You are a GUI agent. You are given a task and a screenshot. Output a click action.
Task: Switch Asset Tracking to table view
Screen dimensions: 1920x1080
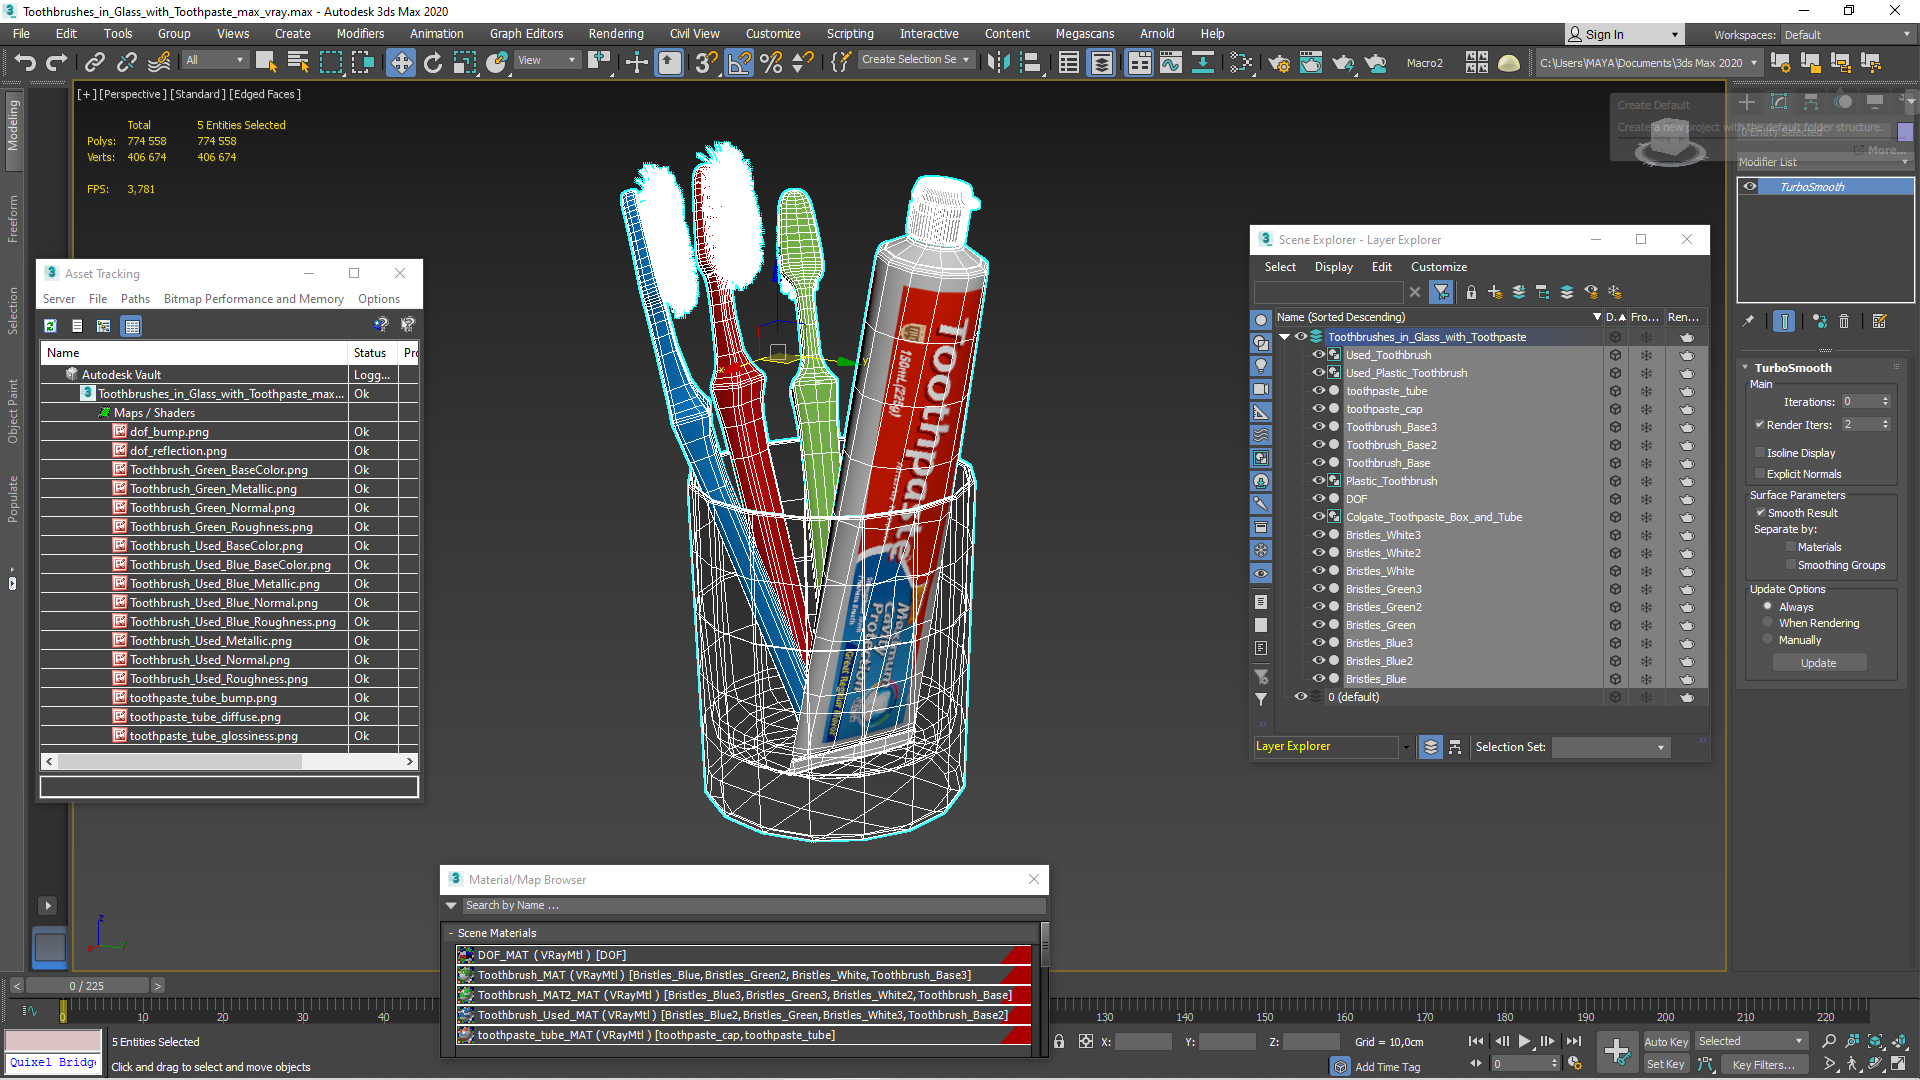coord(131,325)
